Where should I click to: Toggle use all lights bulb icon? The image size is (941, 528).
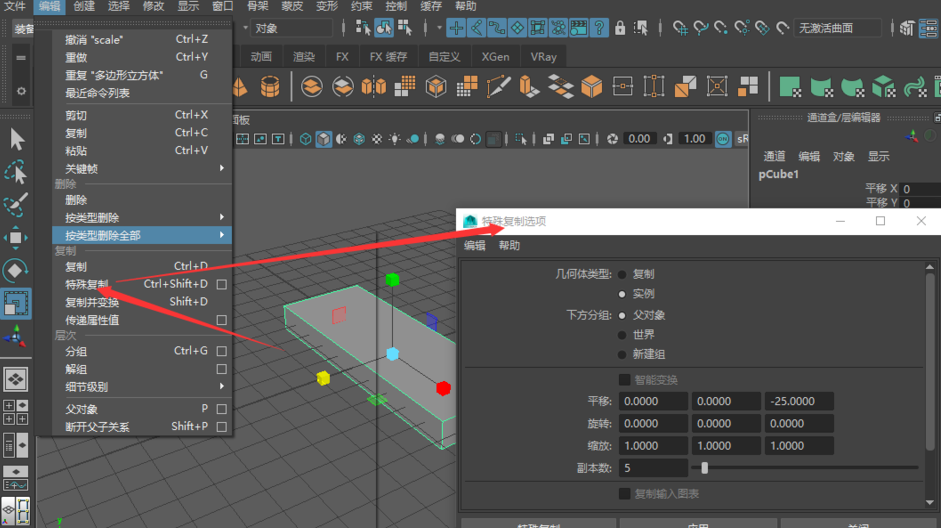(394, 139)
